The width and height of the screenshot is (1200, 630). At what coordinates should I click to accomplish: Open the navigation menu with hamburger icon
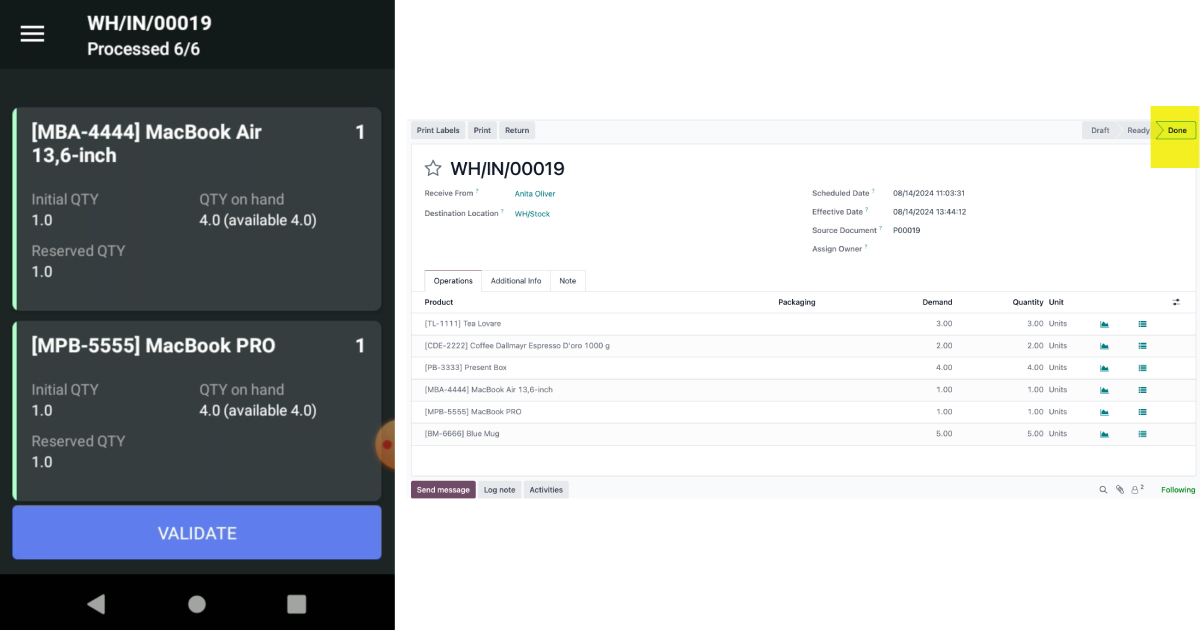tap(32, 33)
